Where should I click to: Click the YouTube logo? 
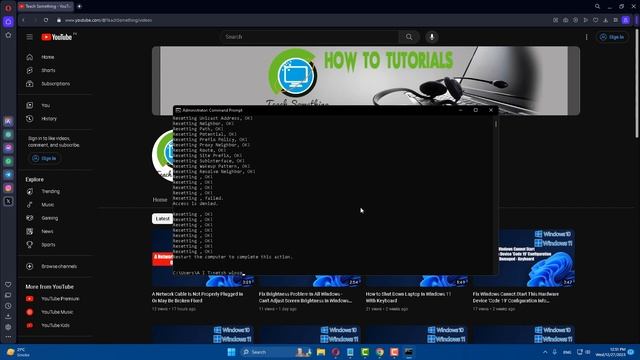pos(56,37)
